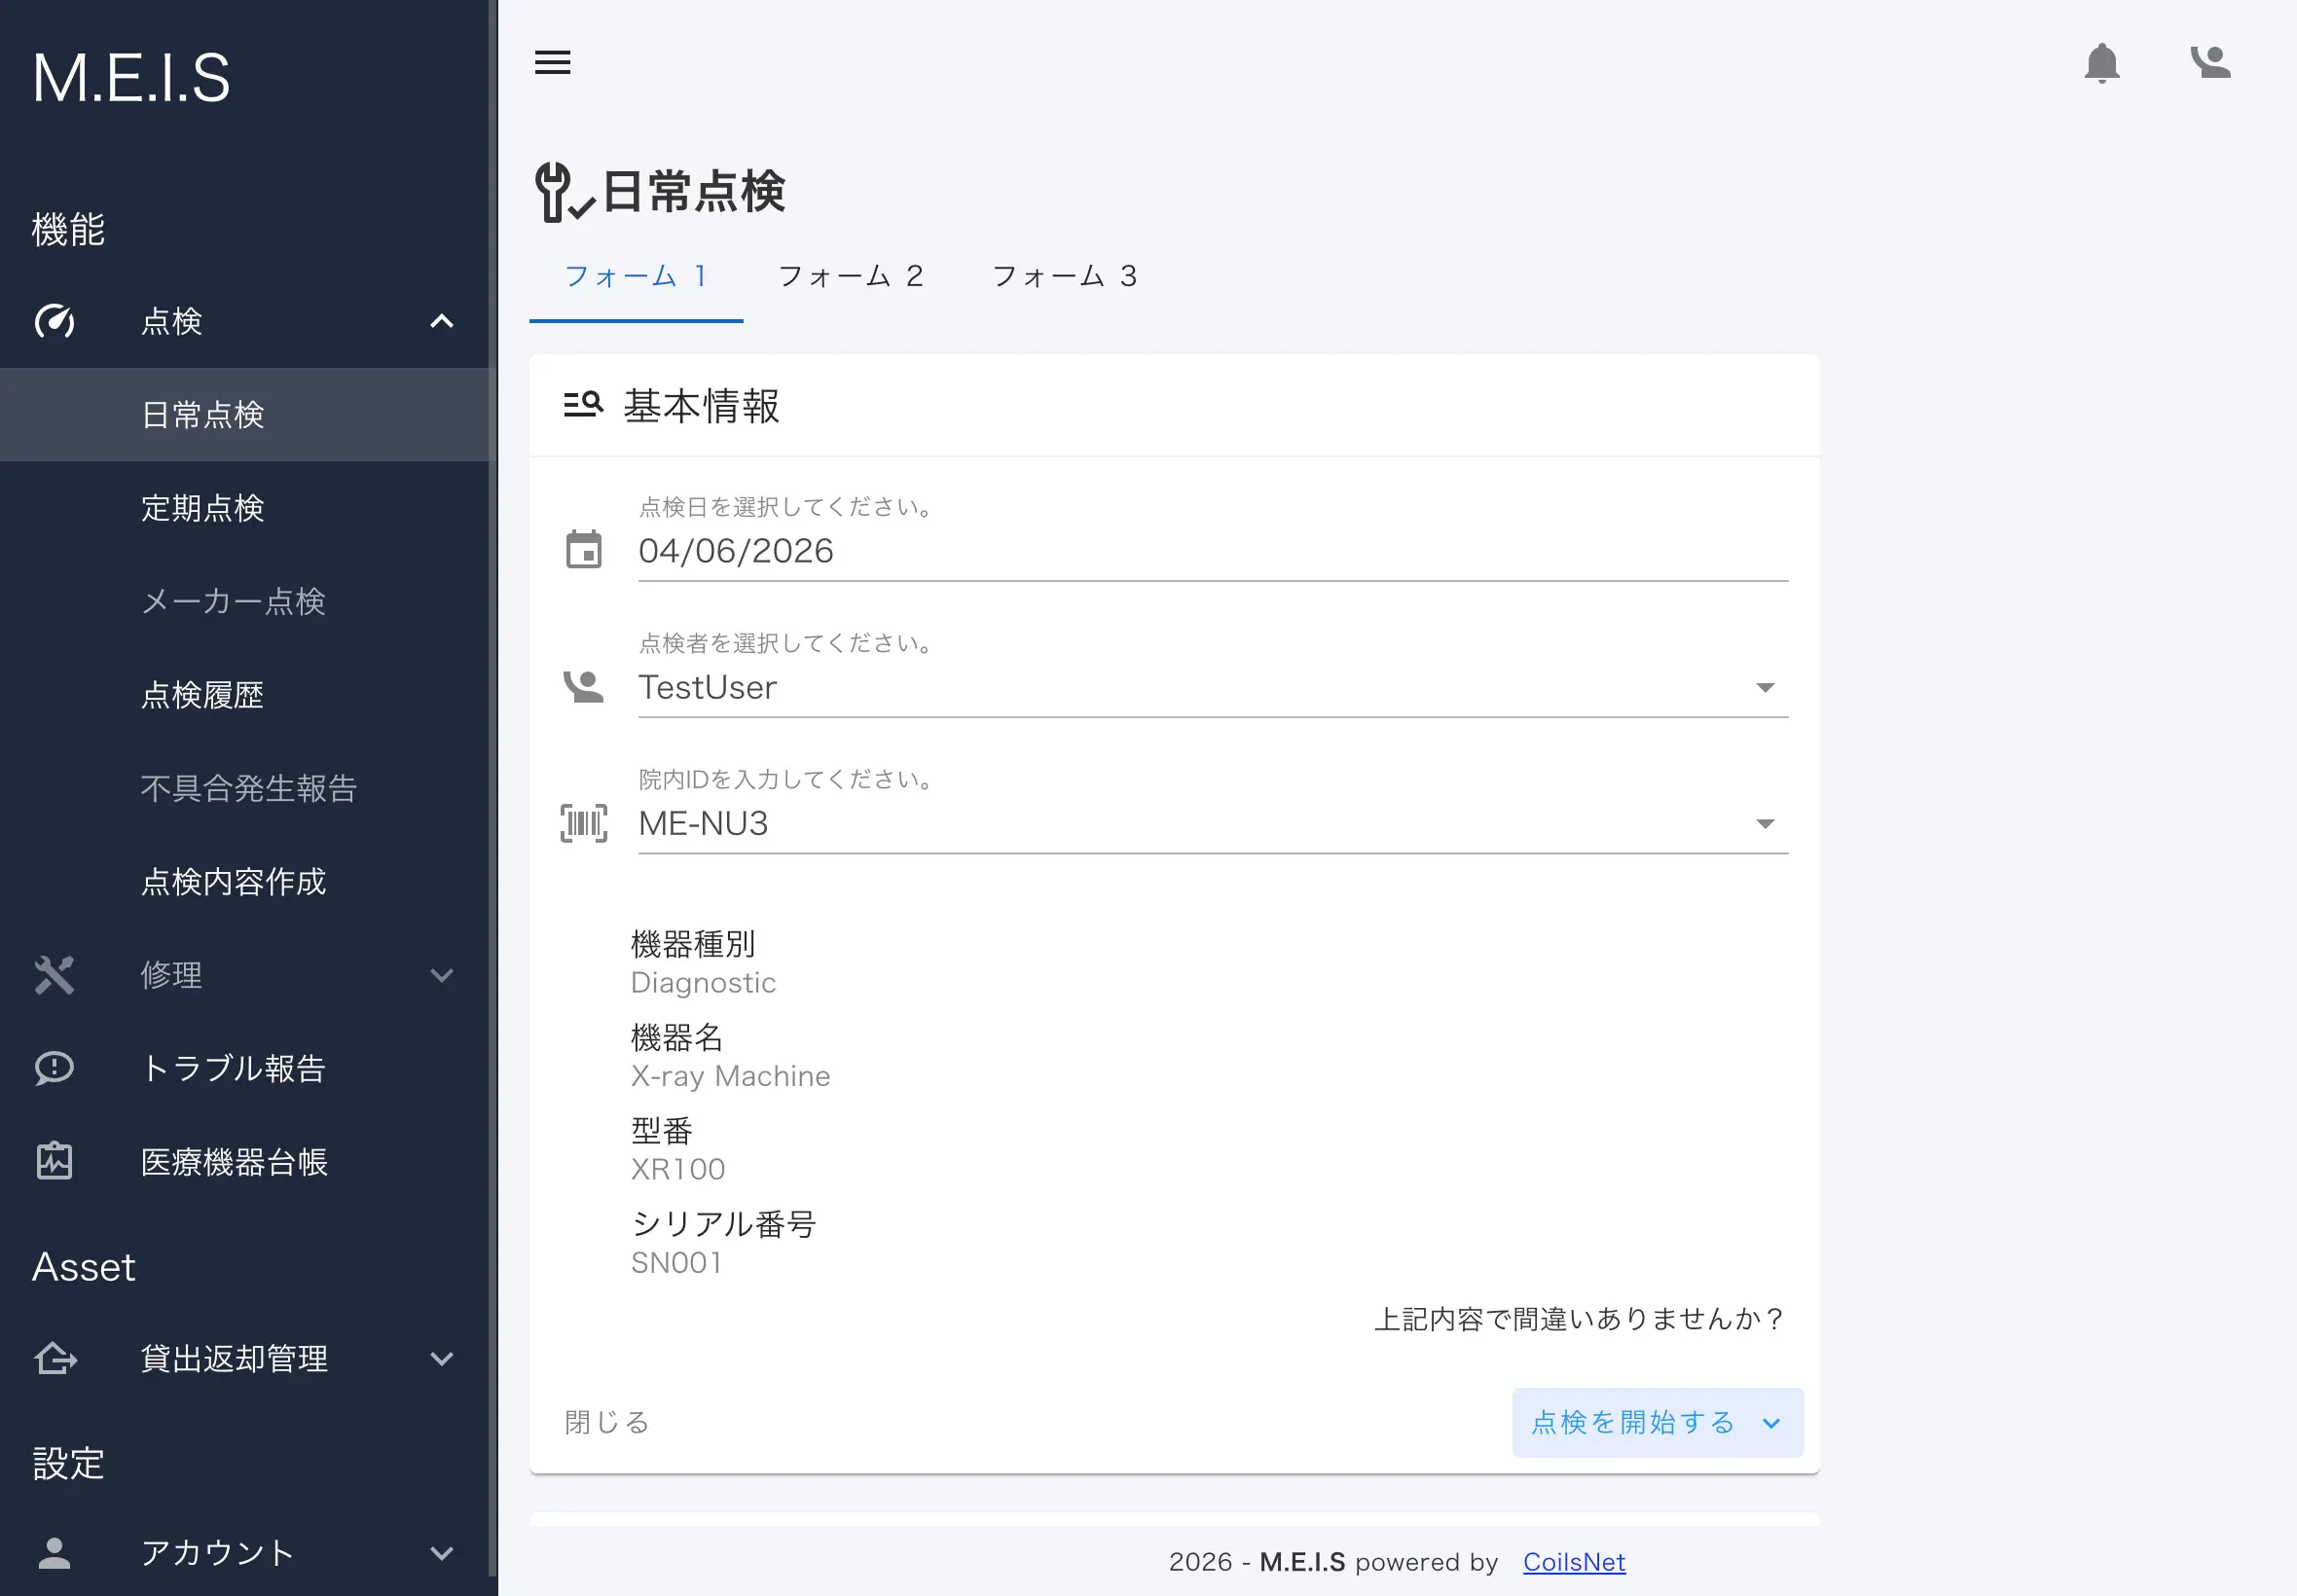Switch to the フォーム 3 tab
The height and width of the screenshot is (1596, 2297).
pyautogui.click(x=1064, y=277)
